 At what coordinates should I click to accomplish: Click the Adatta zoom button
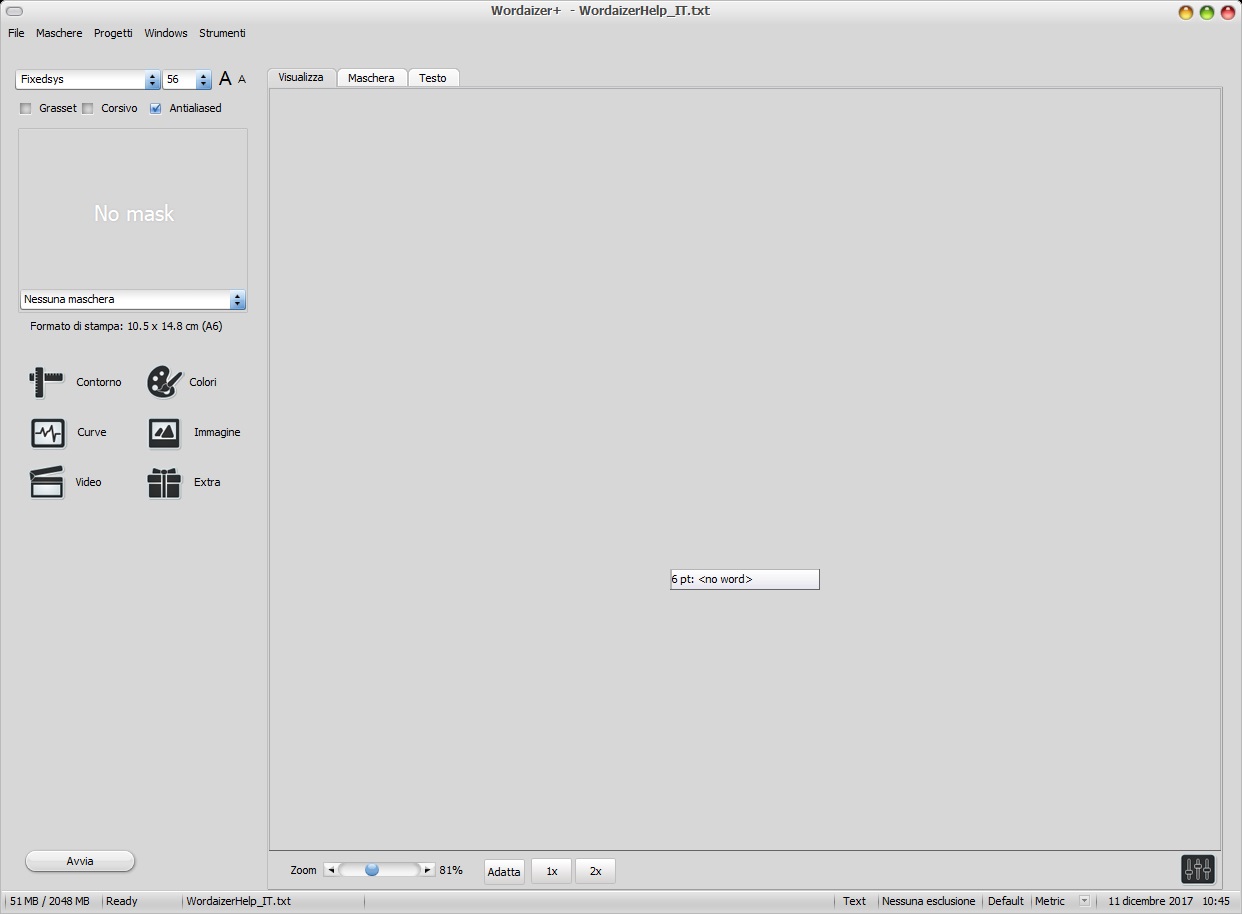pyautogui.click(x=504, y=871)
